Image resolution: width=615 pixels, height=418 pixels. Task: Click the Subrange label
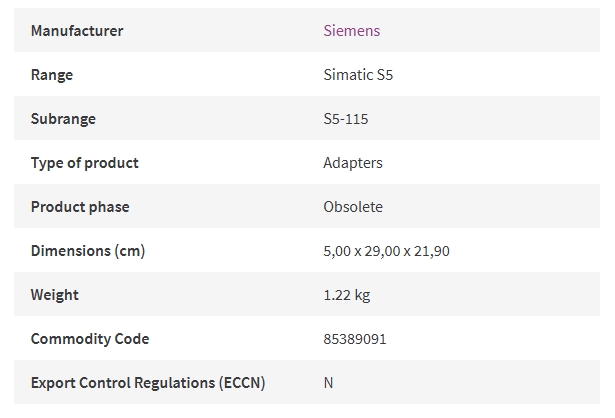(x=63, y=119)
